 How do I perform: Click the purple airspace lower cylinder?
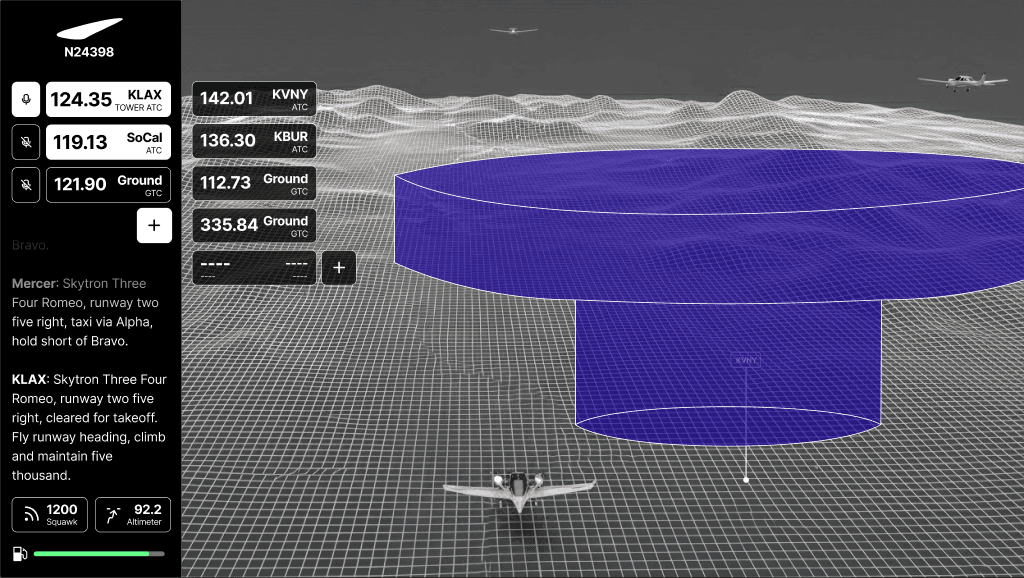[x=728, y=372]
